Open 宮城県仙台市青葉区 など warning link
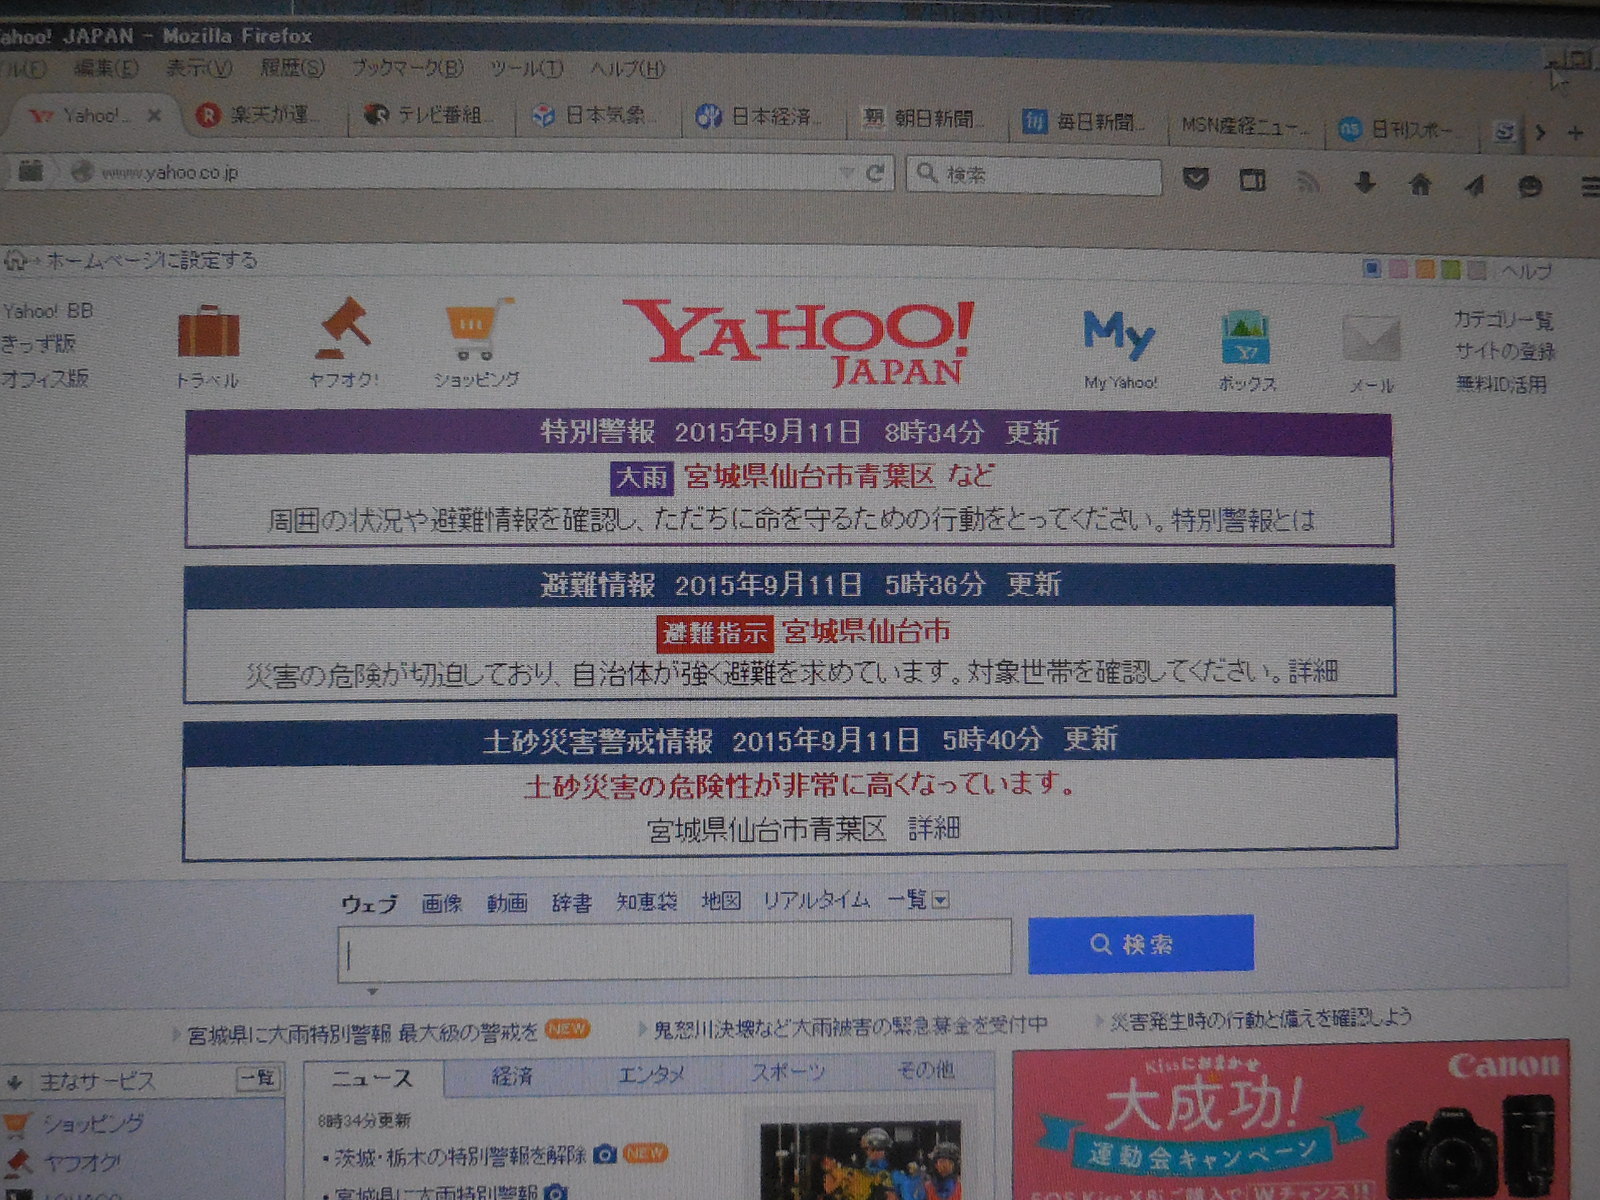The image size is (1600, 1200). 838,476
